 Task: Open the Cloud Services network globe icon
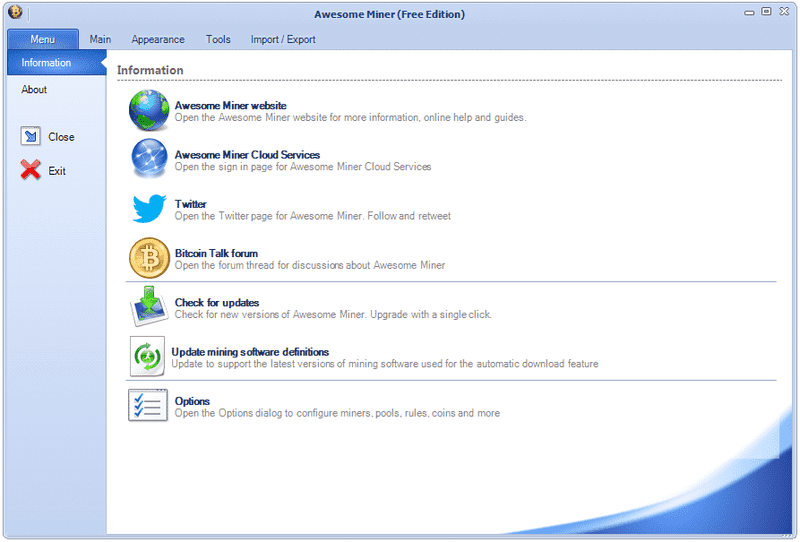[x=149, y=159]
